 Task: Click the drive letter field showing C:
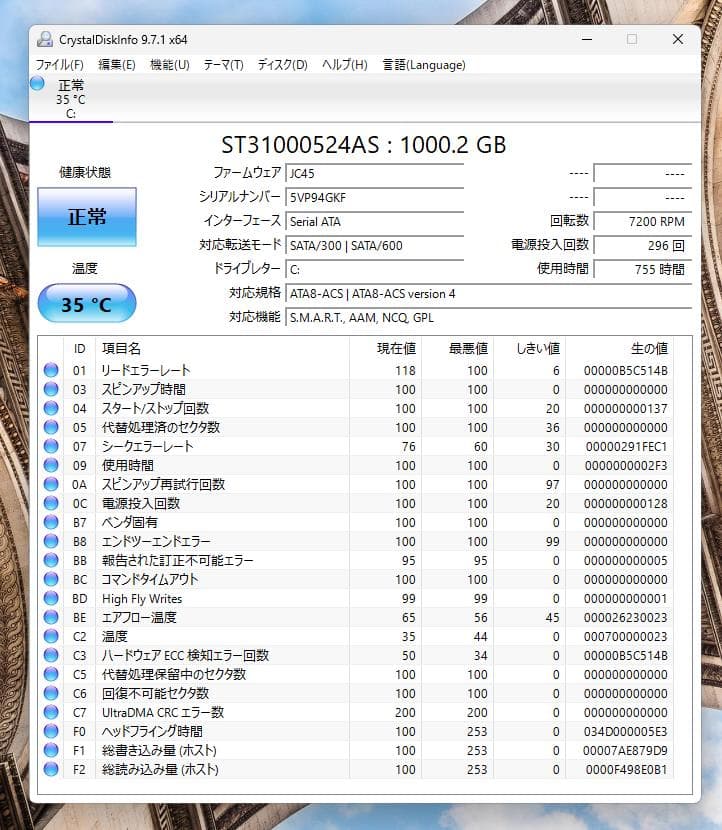(x=375, y=269)
